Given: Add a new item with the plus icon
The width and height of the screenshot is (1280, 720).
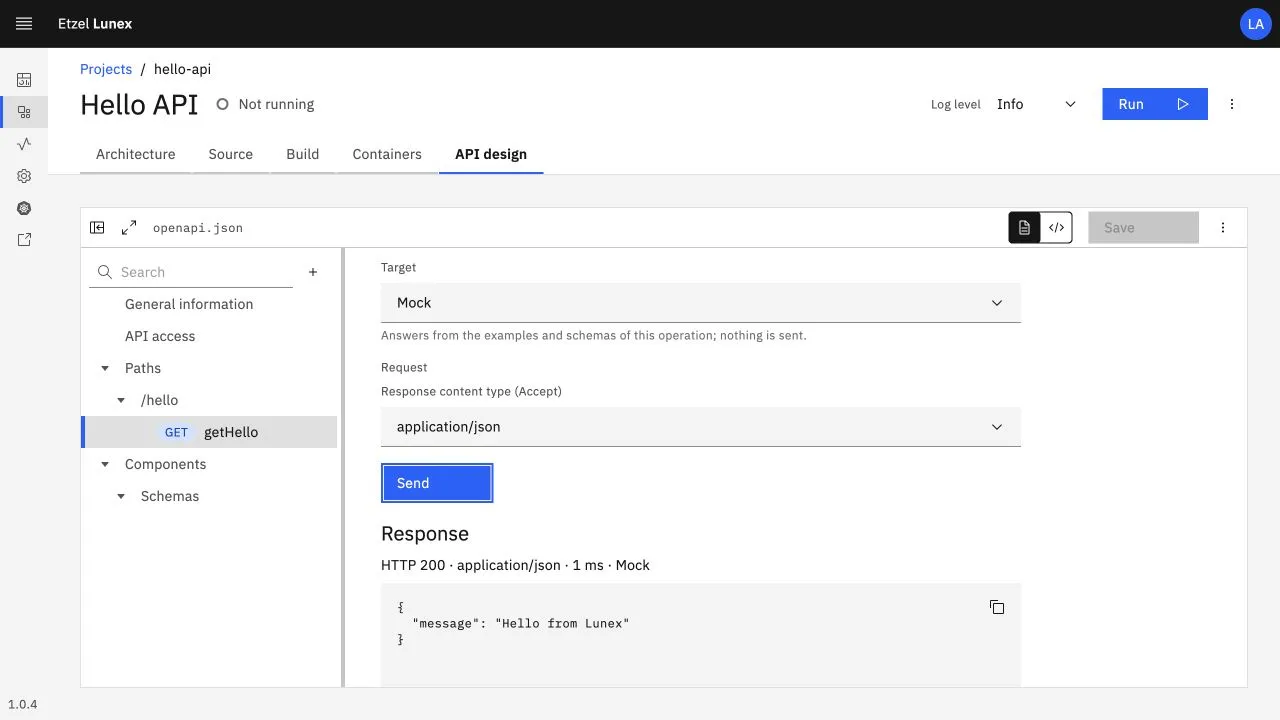Looking at the screenshot, I should coord(313,272).
